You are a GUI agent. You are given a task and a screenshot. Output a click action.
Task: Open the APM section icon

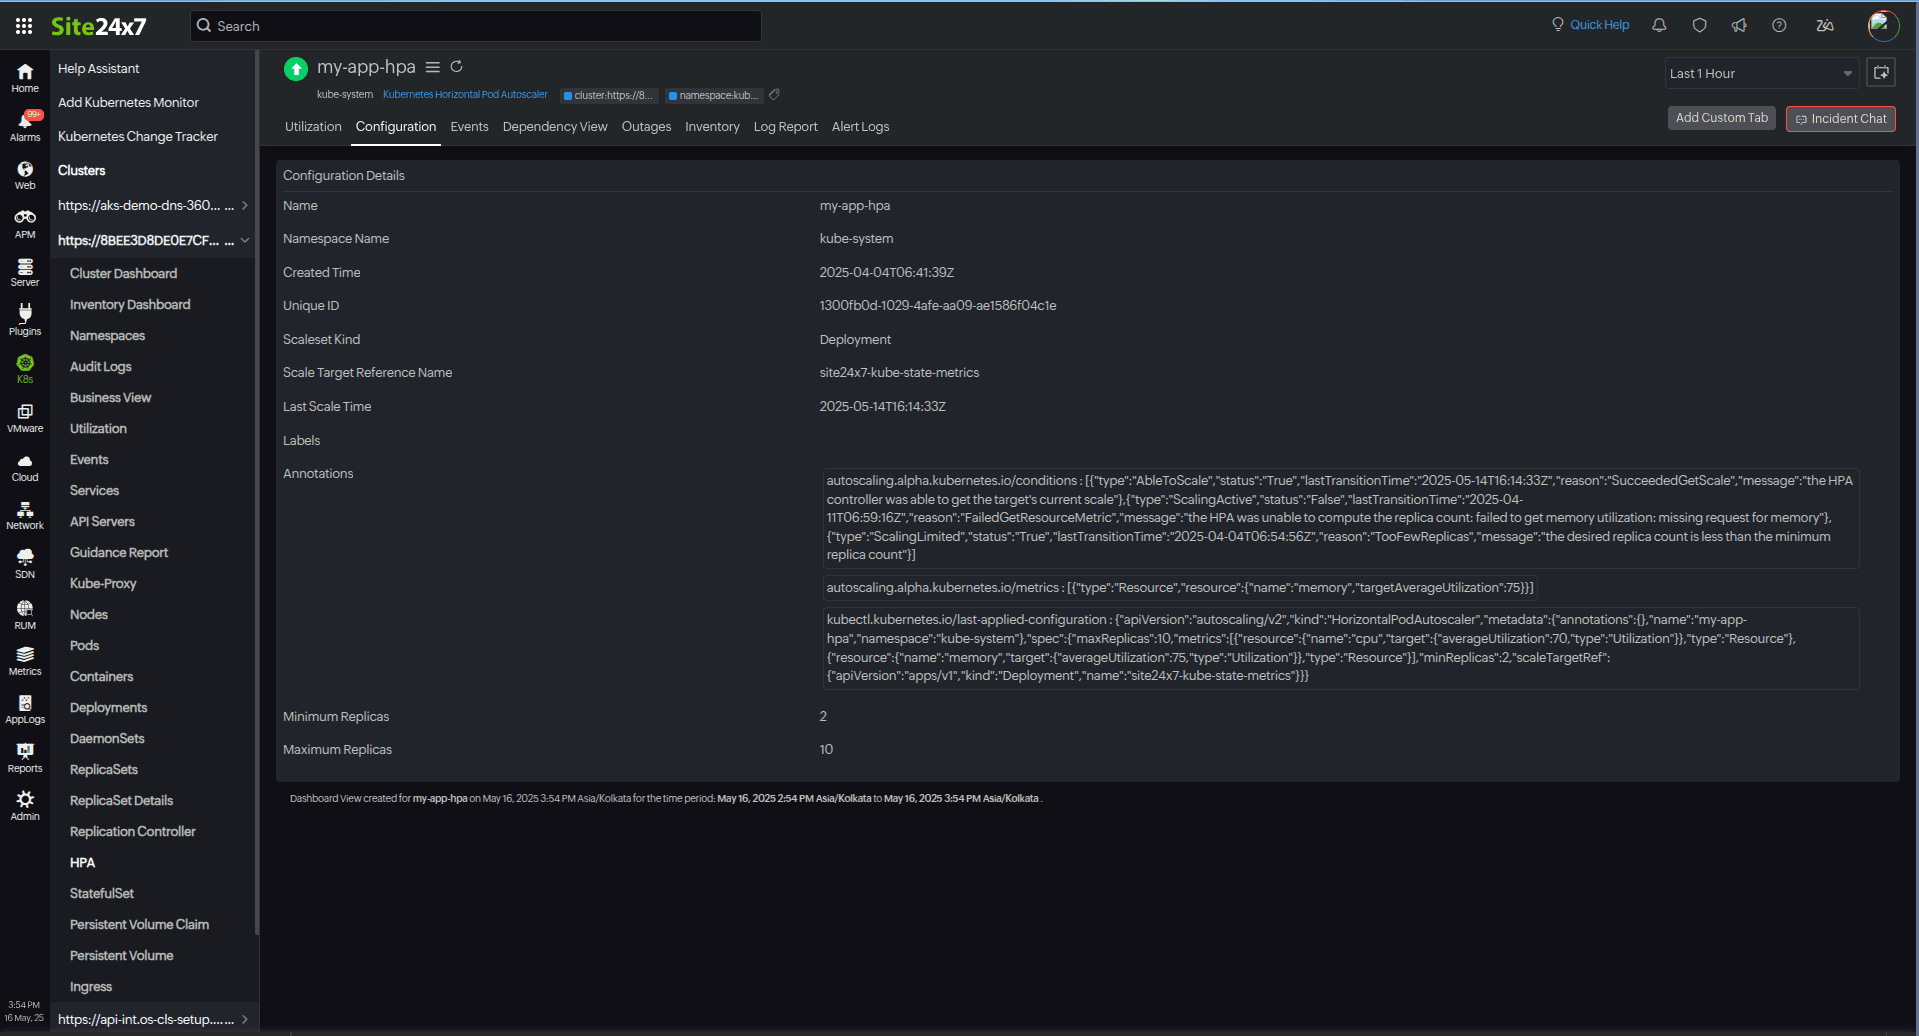(25, 224)
